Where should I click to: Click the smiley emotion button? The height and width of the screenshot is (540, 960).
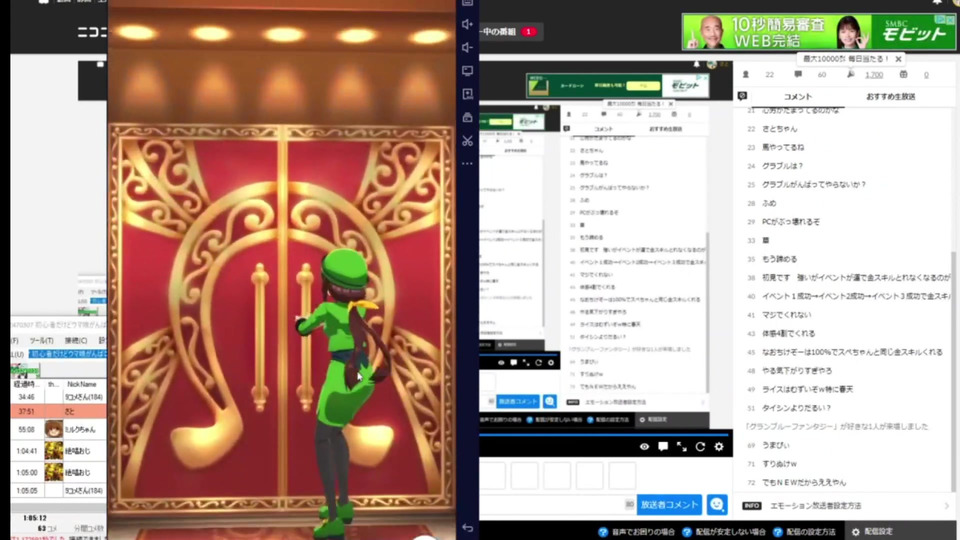pyautogui.click(x=717, y=504)
